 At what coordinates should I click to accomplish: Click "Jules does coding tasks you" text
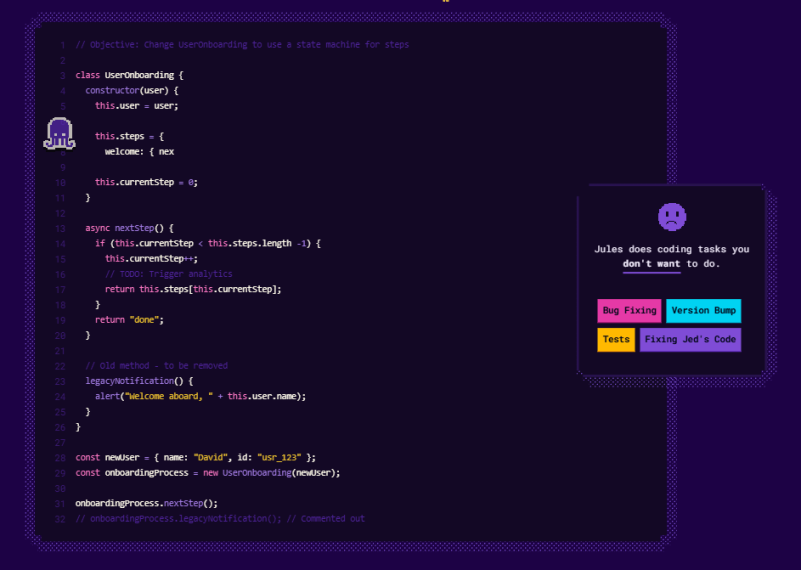tap(672, 249)
